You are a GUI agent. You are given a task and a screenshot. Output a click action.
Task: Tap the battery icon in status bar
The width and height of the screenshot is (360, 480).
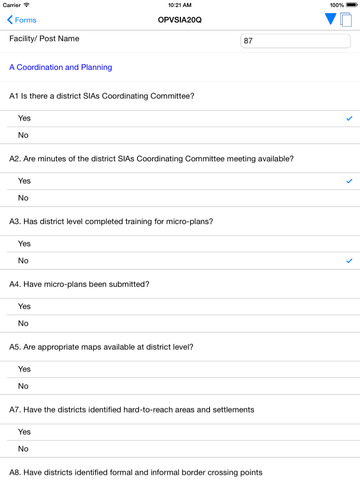352,5
